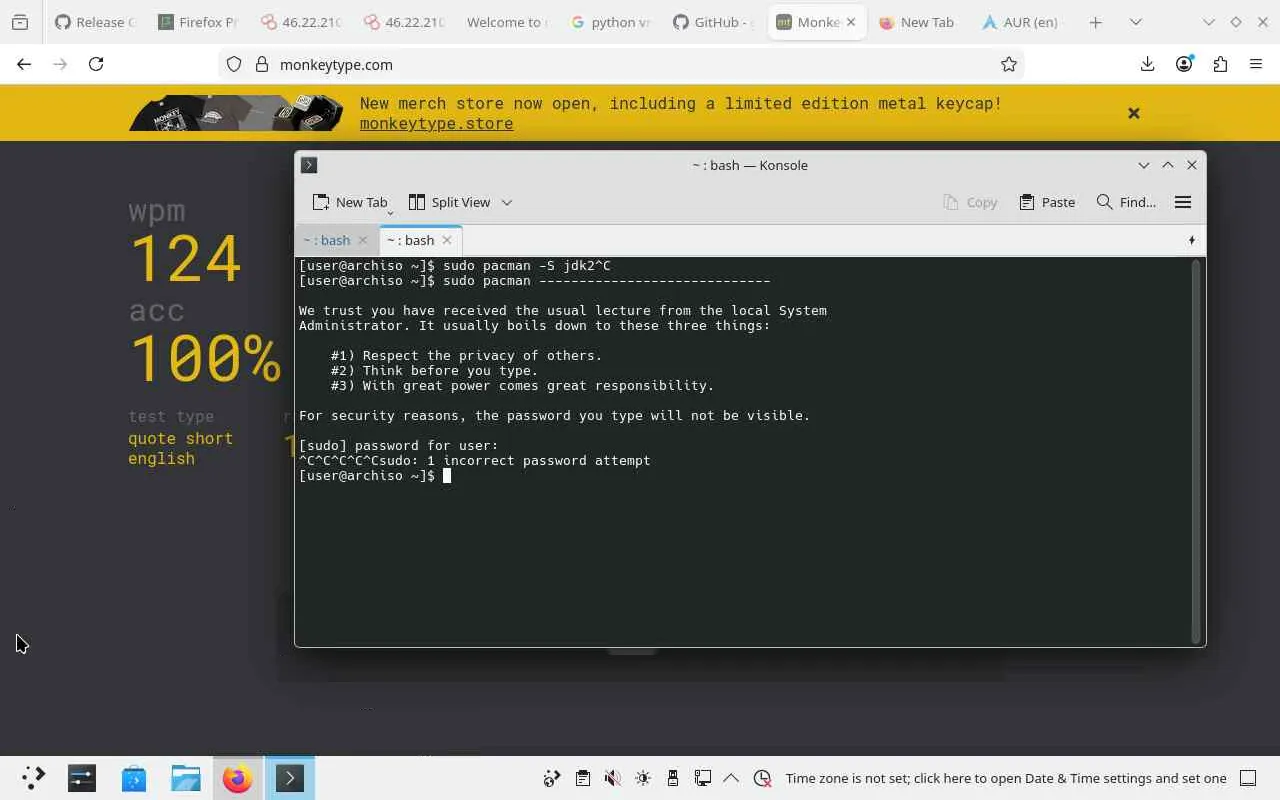Click the muted volume tray icon

coord(612,778)
